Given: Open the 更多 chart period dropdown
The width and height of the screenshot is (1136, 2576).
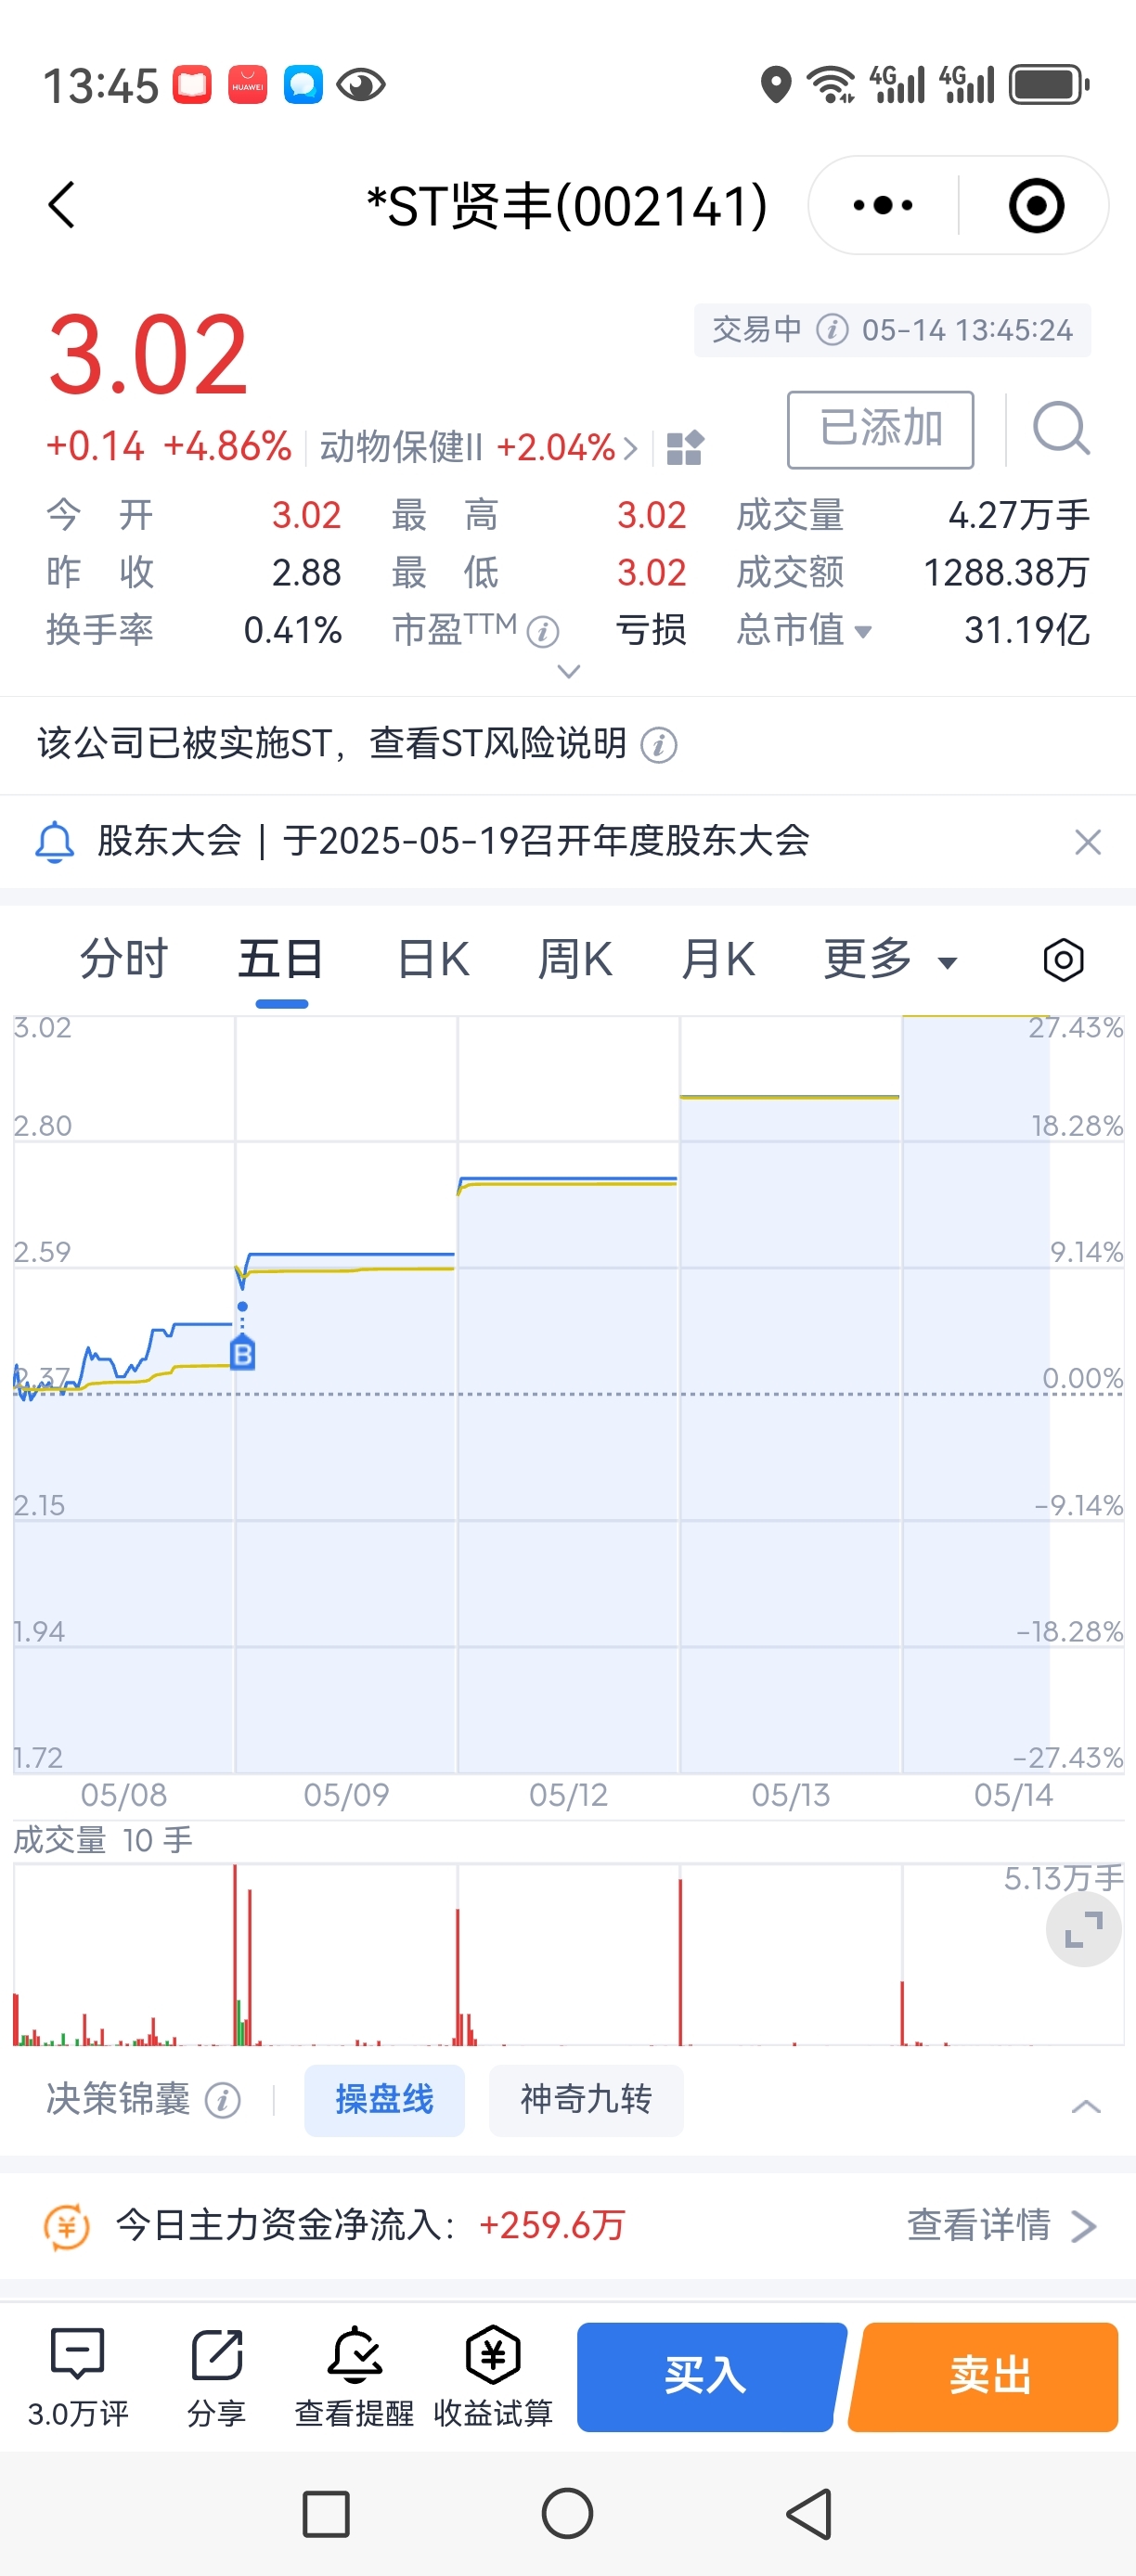Looking at the screenshot, I should coord(890,960).
